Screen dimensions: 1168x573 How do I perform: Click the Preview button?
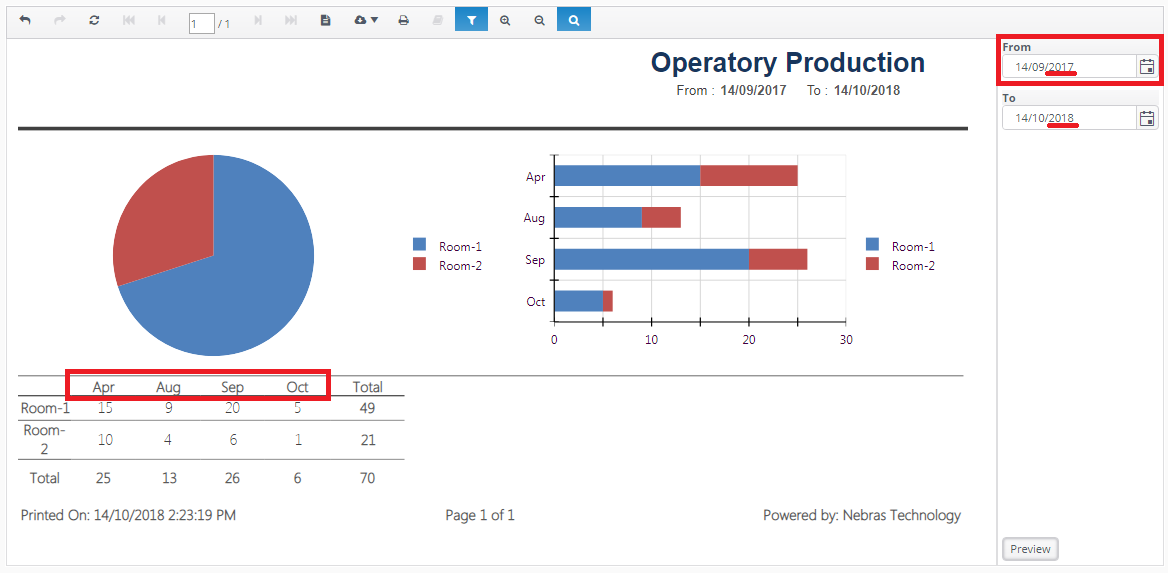click(x=1030, y=549)
